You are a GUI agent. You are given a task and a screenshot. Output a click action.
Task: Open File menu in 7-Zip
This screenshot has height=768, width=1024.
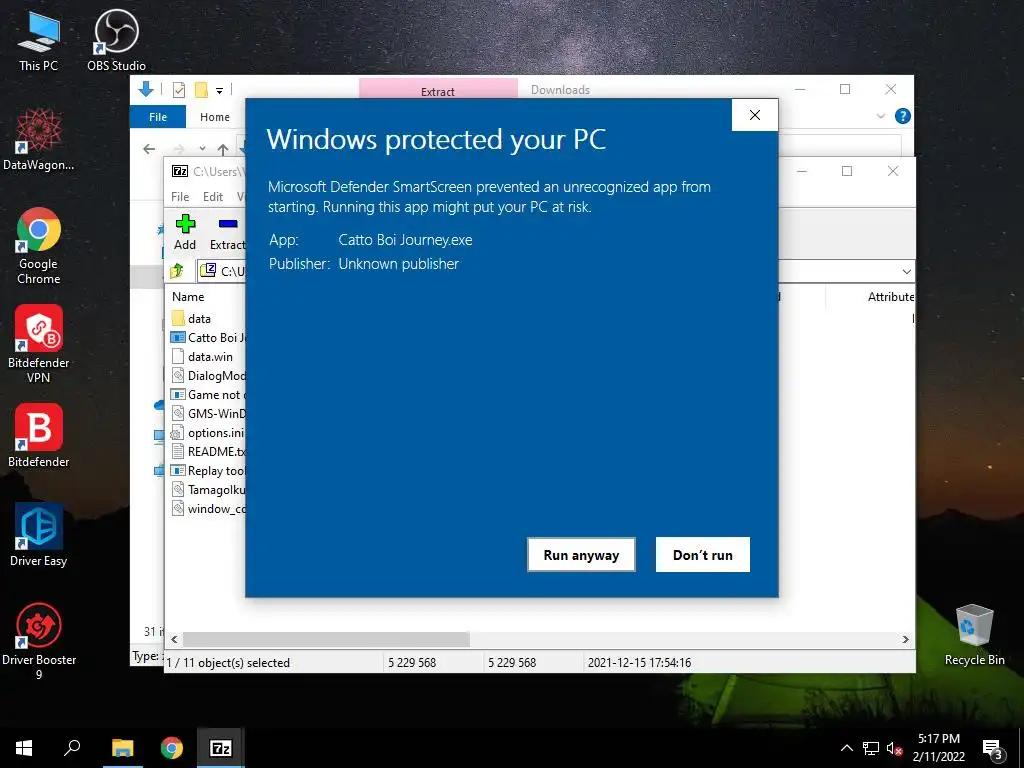(180, 197)
